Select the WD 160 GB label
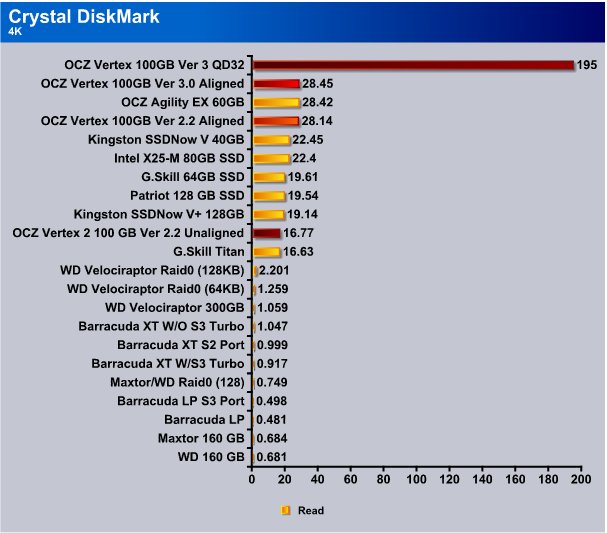This screenshot has width=607, height=533. click(x=211, y=457)
